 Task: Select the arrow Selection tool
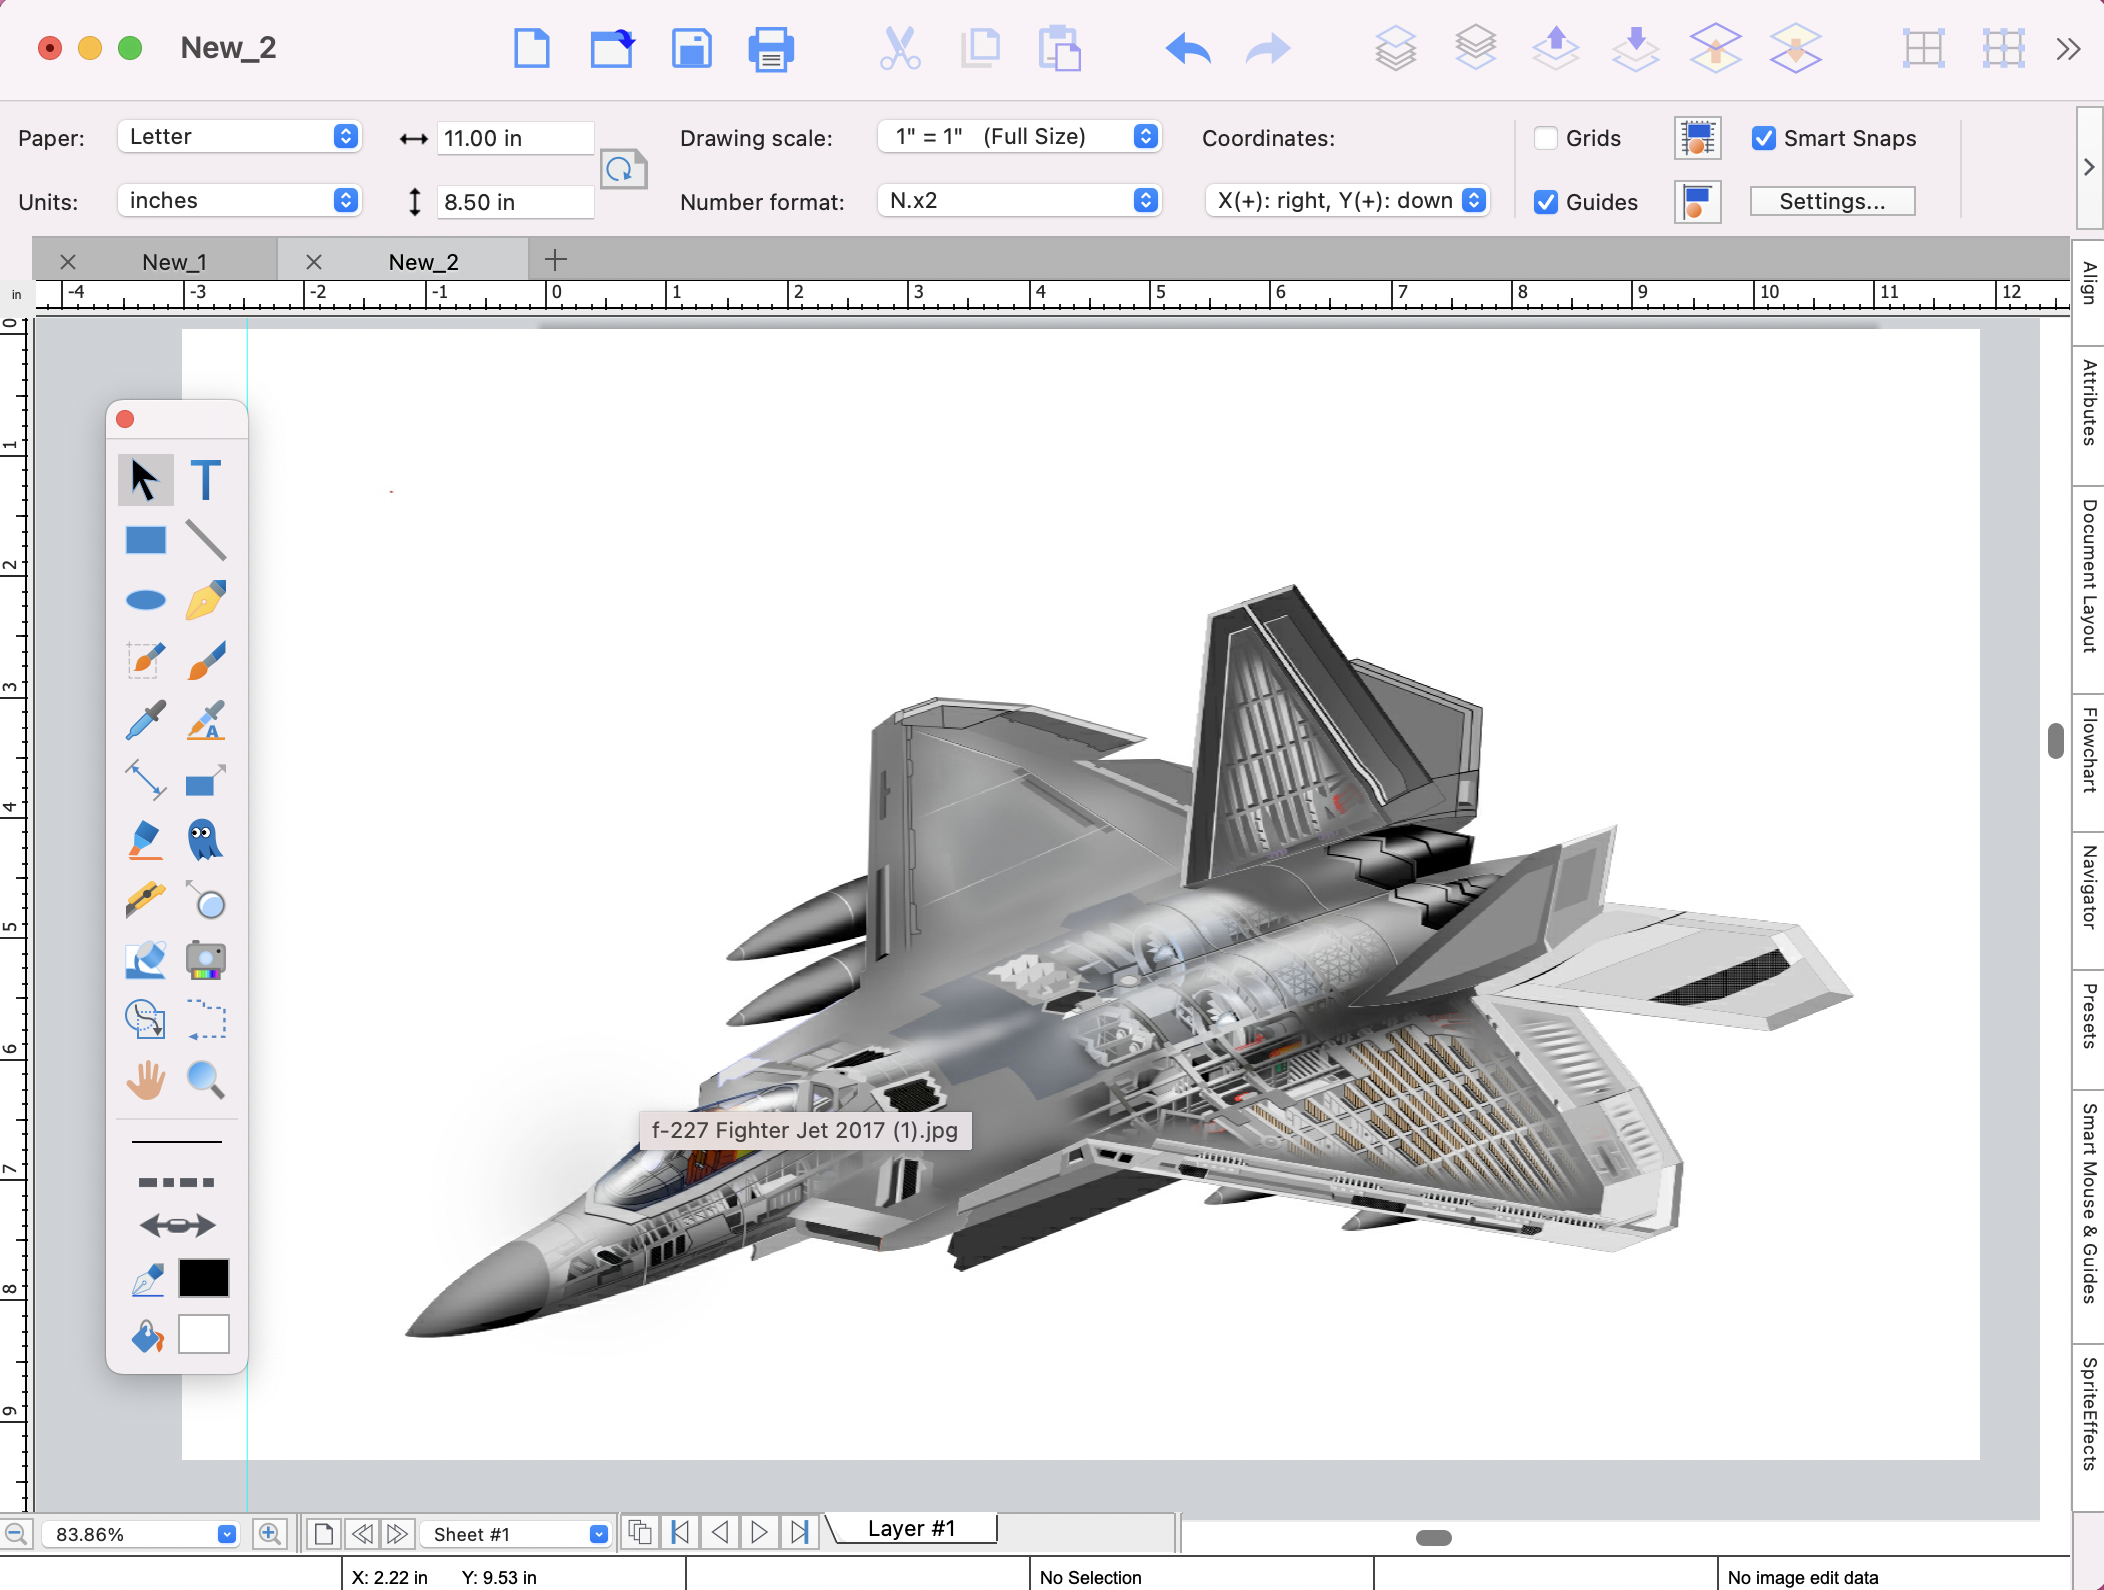pyautogui.click(x=145, y=481)
